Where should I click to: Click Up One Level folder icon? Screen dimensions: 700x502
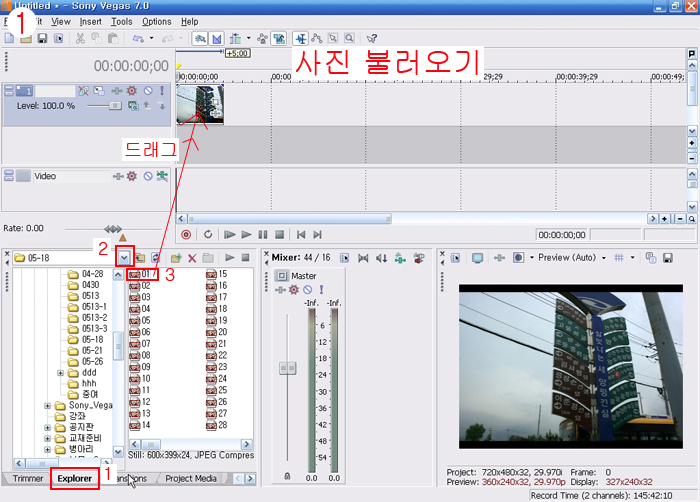pos(140,258)
